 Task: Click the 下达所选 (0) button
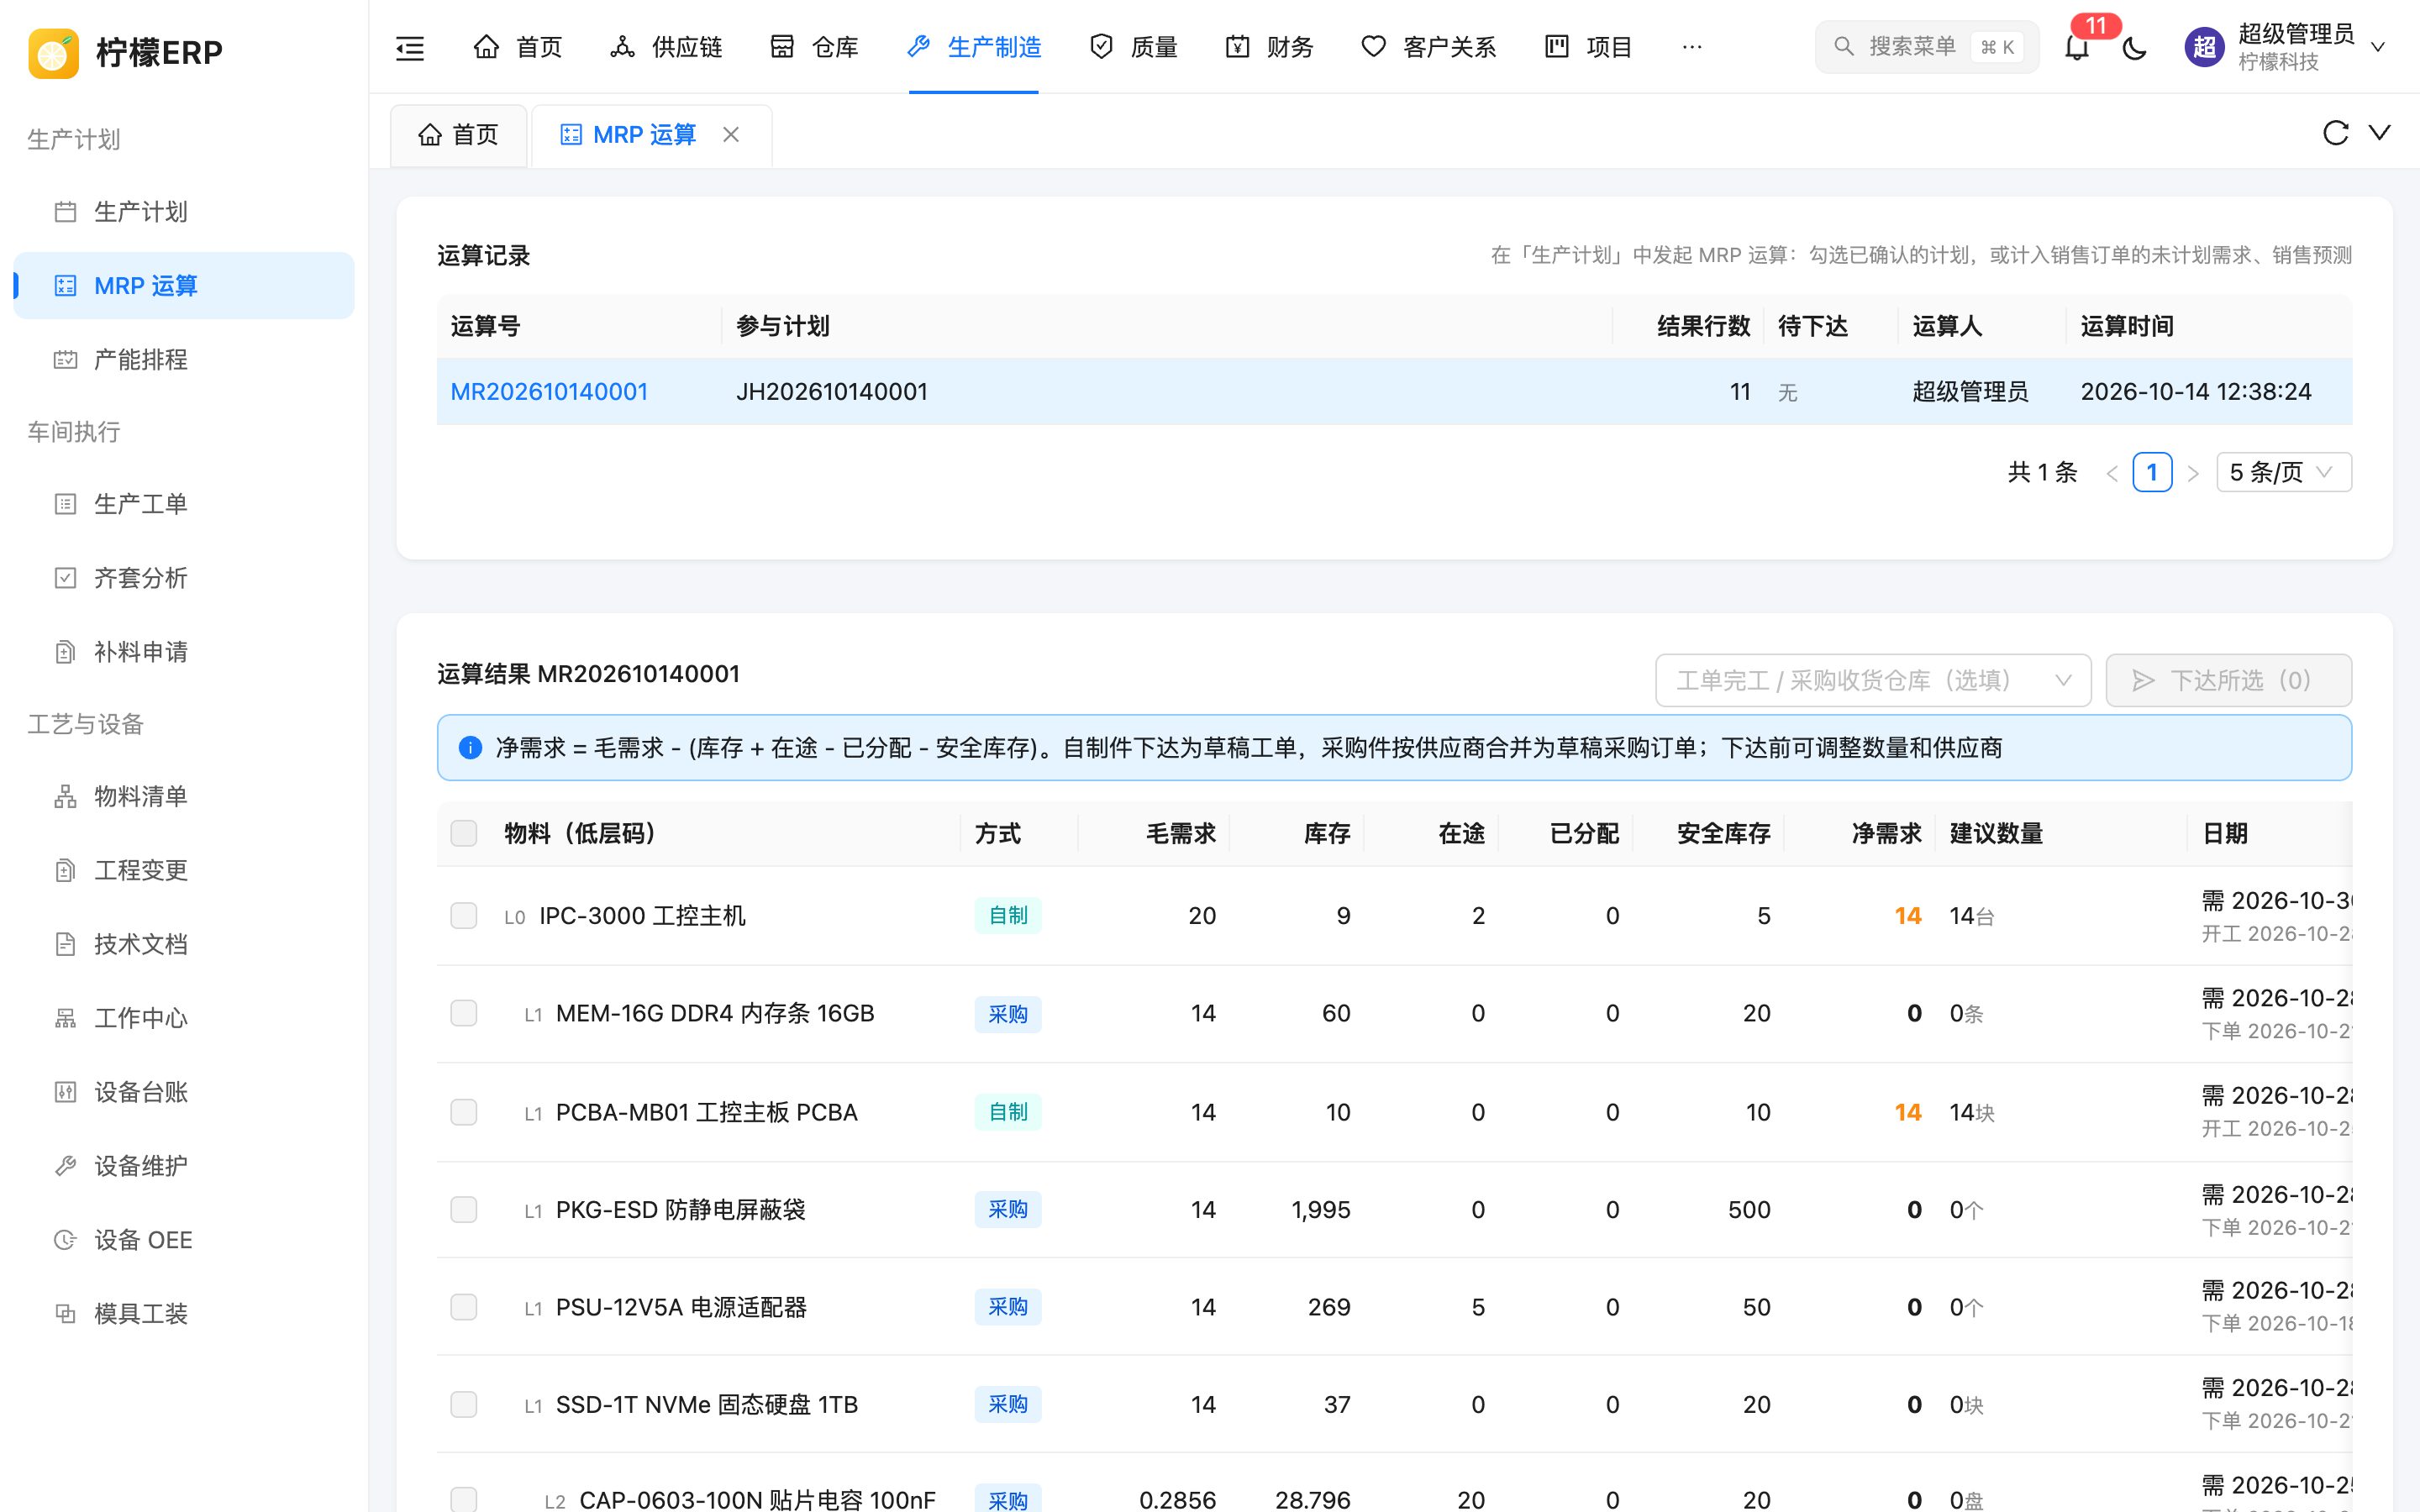2229,681
